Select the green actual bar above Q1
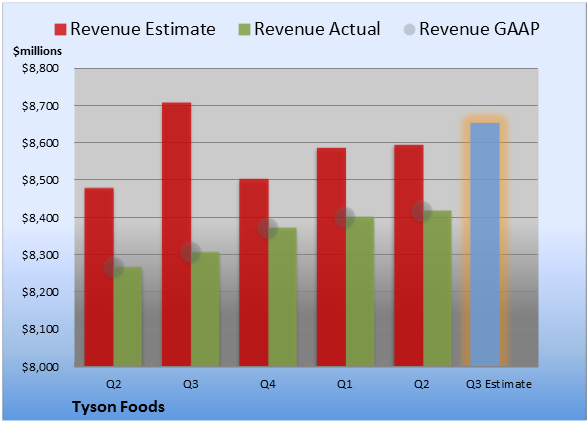 point(360,291)
